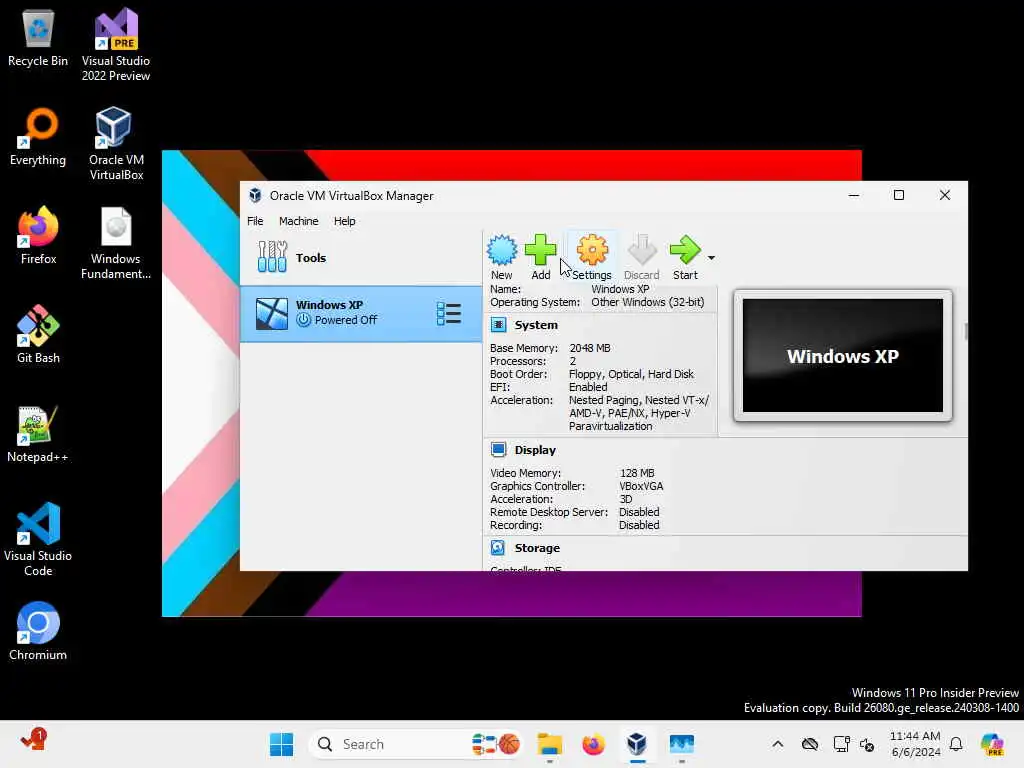The height and width of the screenshot is (768, 1024).
Task: Open the Recycle Bin desktop icon
Action: click(x=38, y=38)
